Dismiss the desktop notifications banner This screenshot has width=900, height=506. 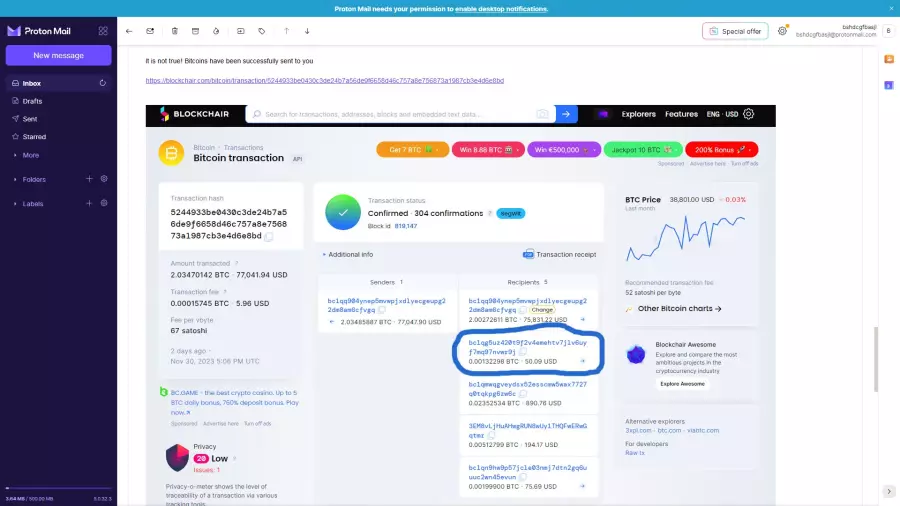[x=891, y=9]
